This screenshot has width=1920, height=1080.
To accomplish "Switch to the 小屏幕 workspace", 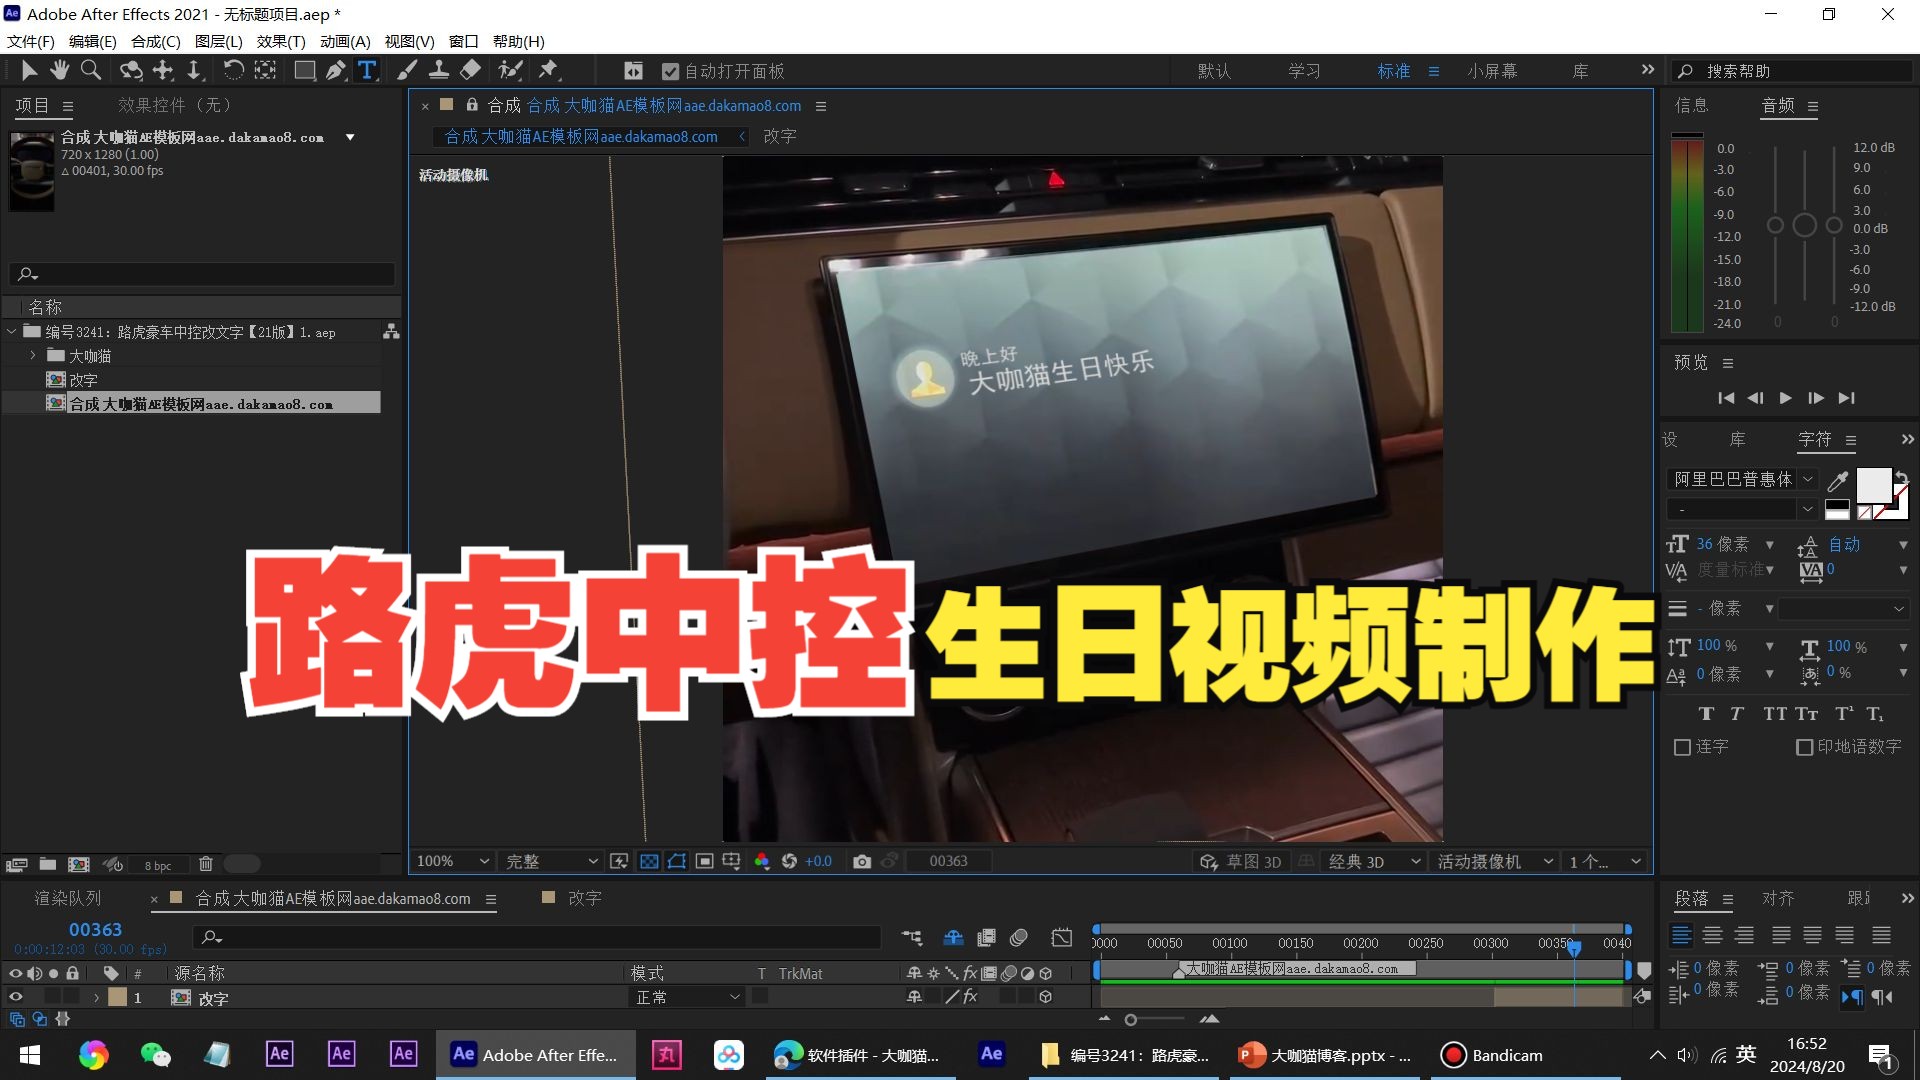I will pos(1492,71).
